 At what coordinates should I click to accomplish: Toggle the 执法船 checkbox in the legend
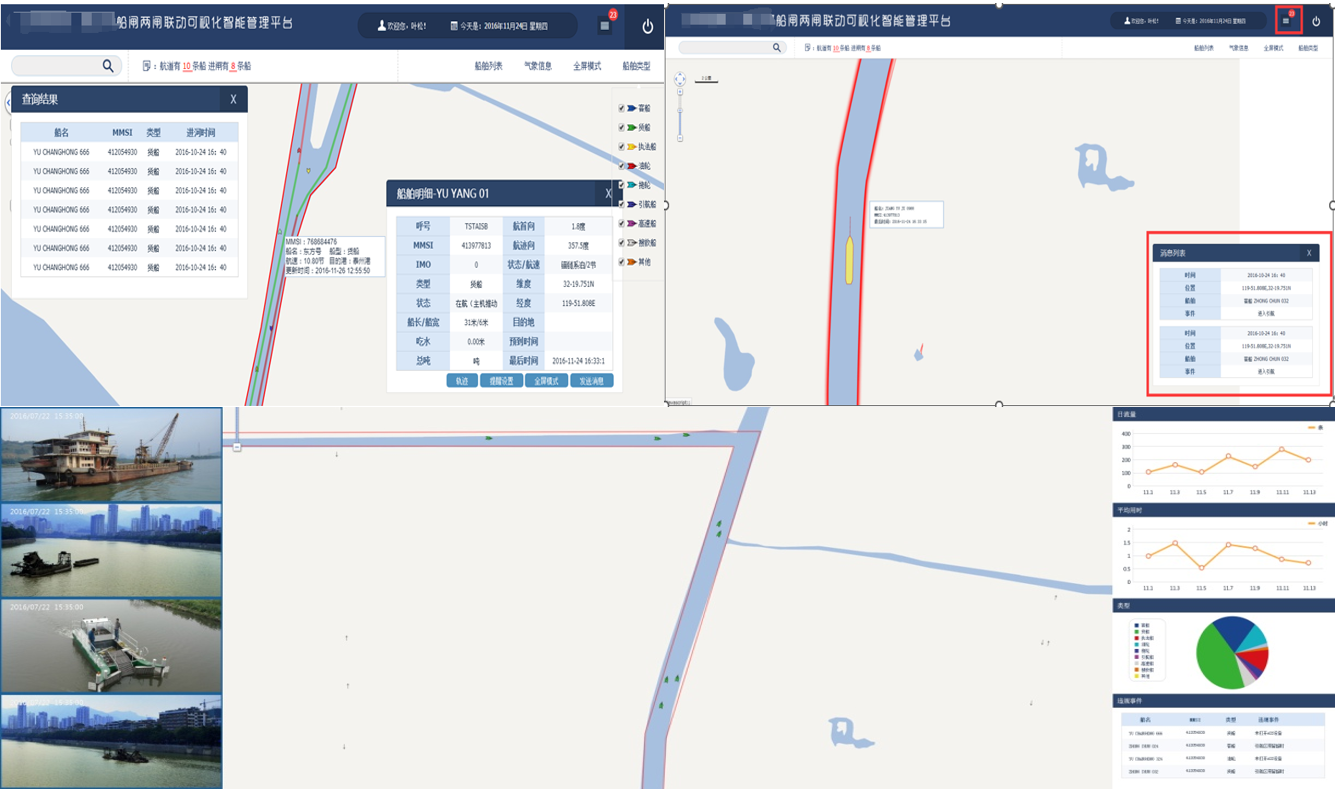pyautogui.click(x=621, y=146)
